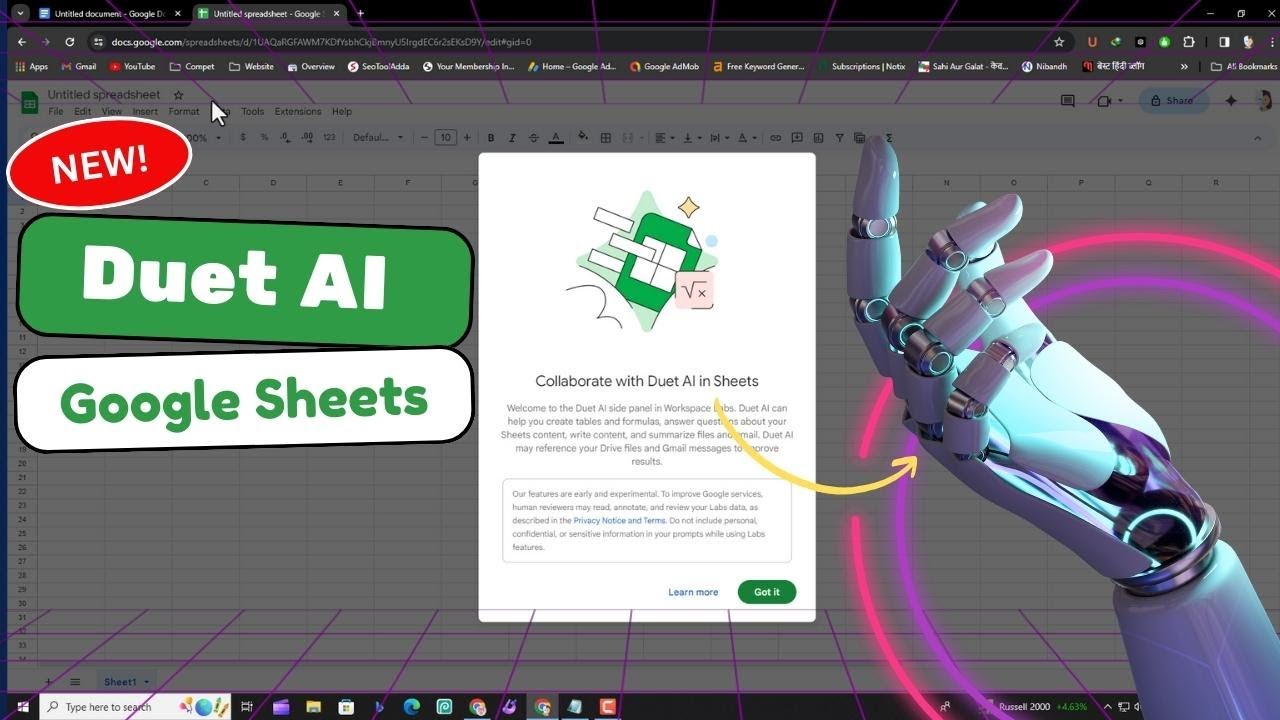Open the all sheets list icon

[75, 682]
